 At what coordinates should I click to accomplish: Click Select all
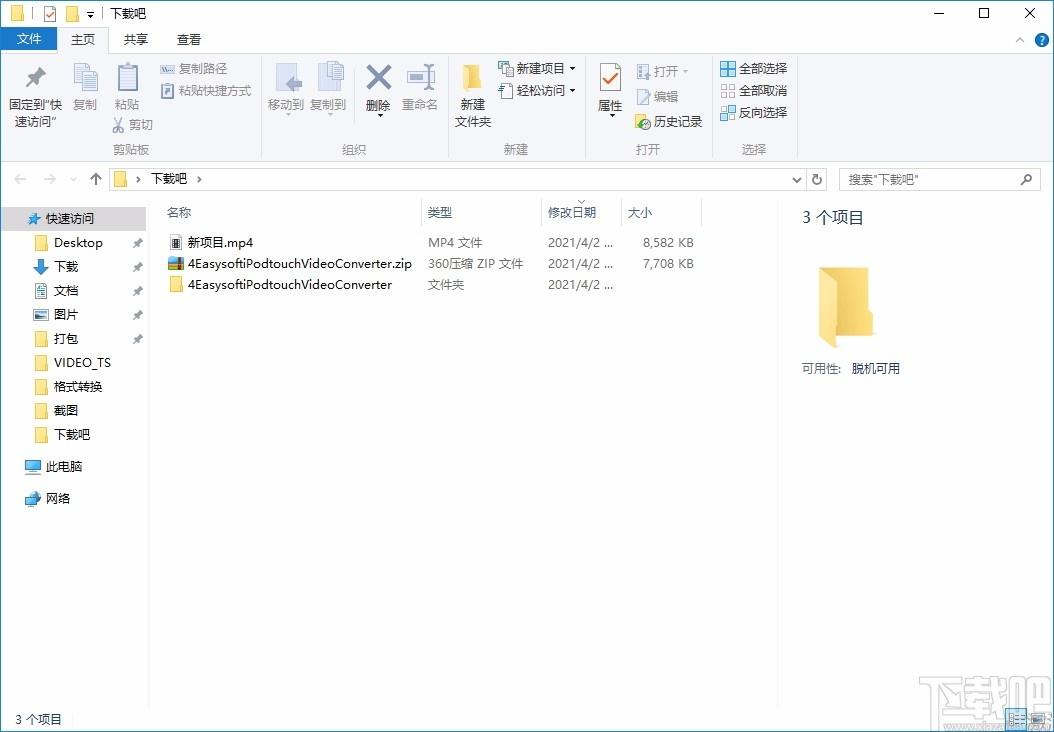pyautogui.click(x=754, y=69)
